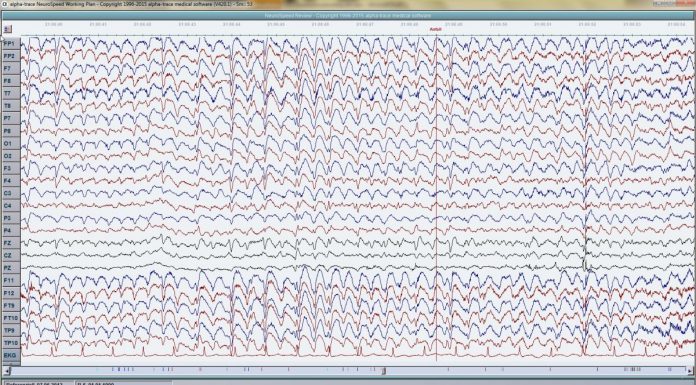This screenshot has width=696, height=385.
Task: Select the TP9 channel label
Action: pos(11,330)
